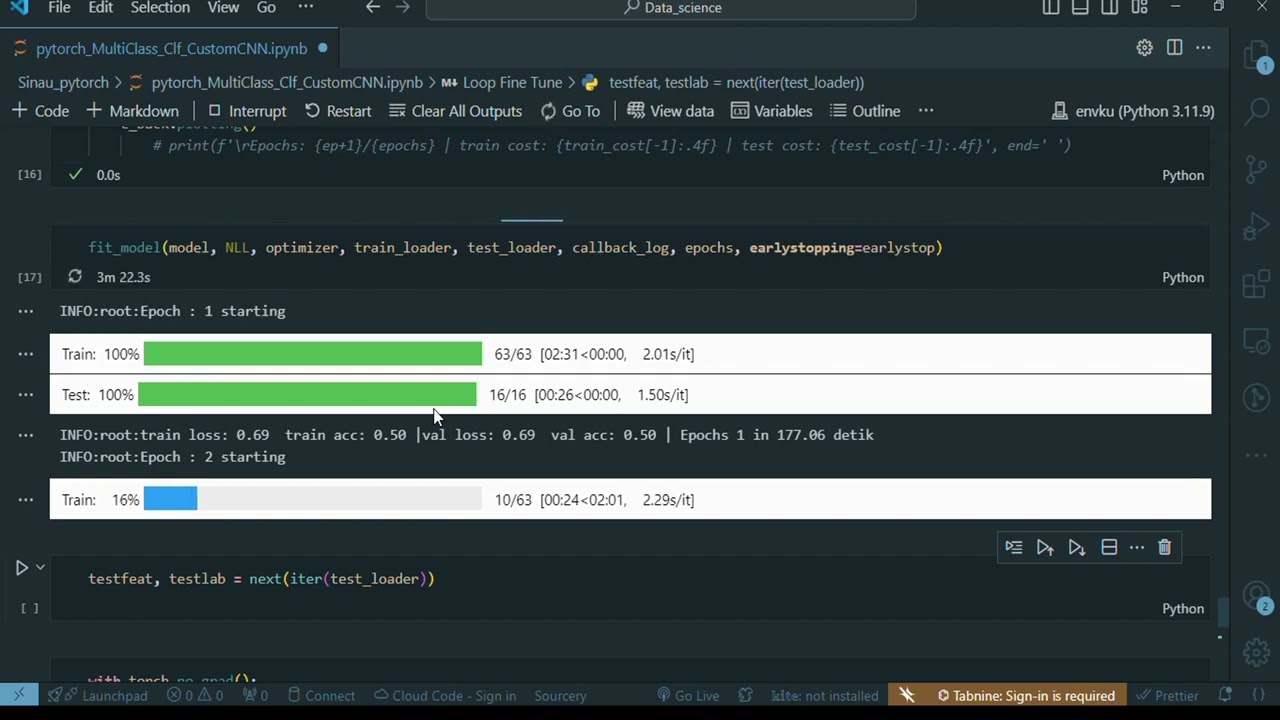Click the Test 100% progress bar
The width and height of the screenshot is (1280, 720).
307,394
